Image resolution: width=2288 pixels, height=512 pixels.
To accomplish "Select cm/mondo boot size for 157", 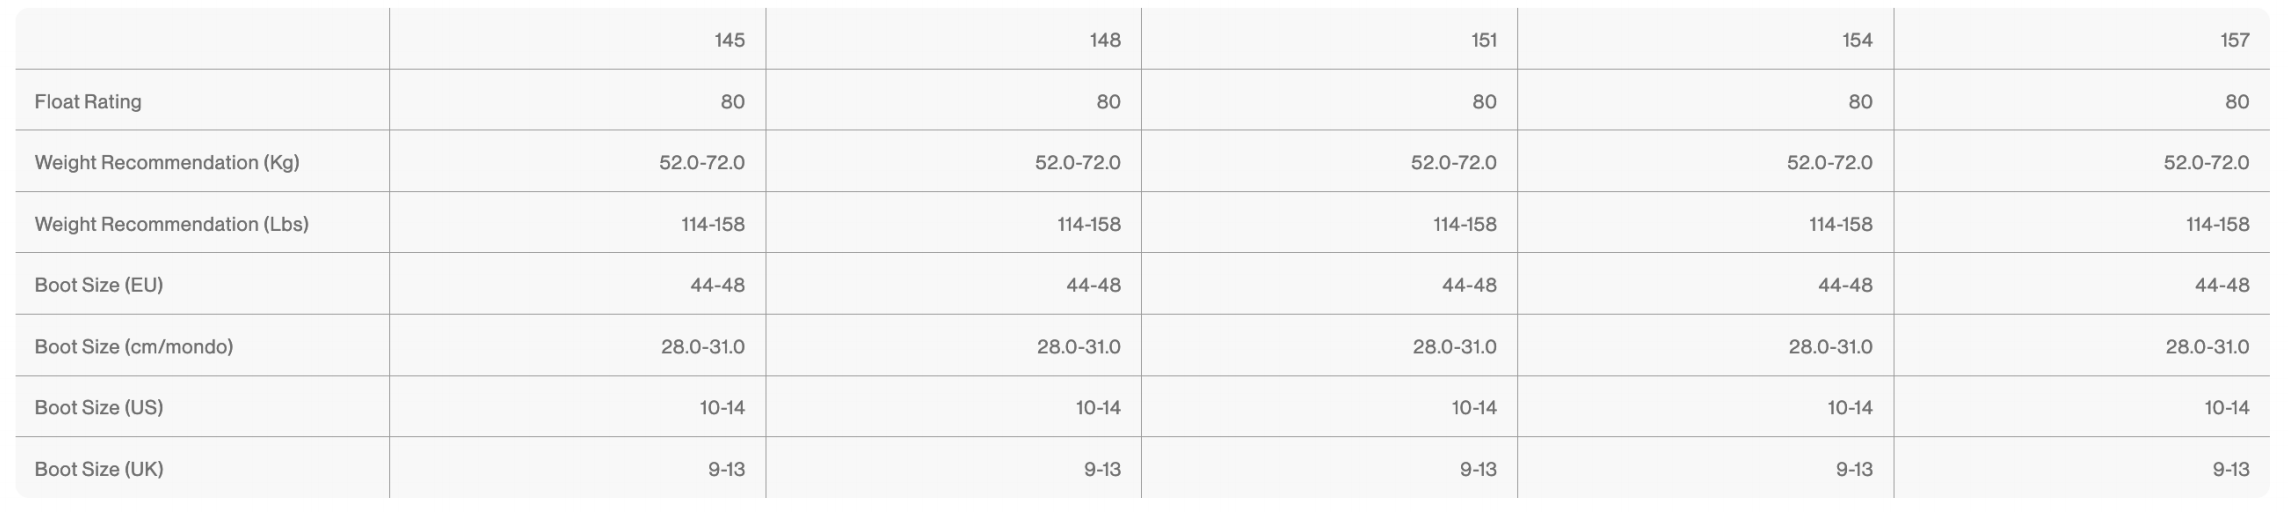I will (2207, 347).
